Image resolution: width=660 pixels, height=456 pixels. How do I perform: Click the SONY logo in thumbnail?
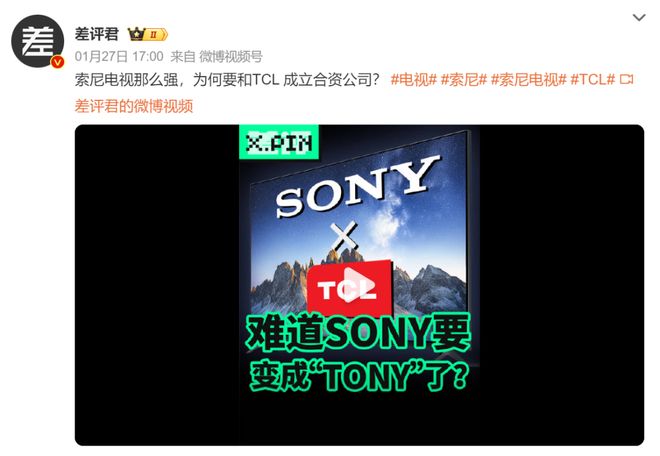tap(357, 186)
